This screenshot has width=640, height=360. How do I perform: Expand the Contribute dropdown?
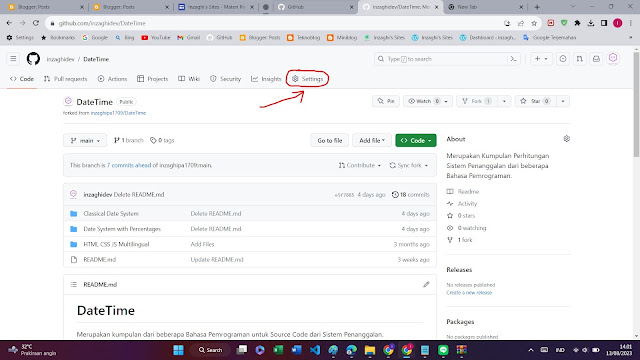(x=360, y=165)
